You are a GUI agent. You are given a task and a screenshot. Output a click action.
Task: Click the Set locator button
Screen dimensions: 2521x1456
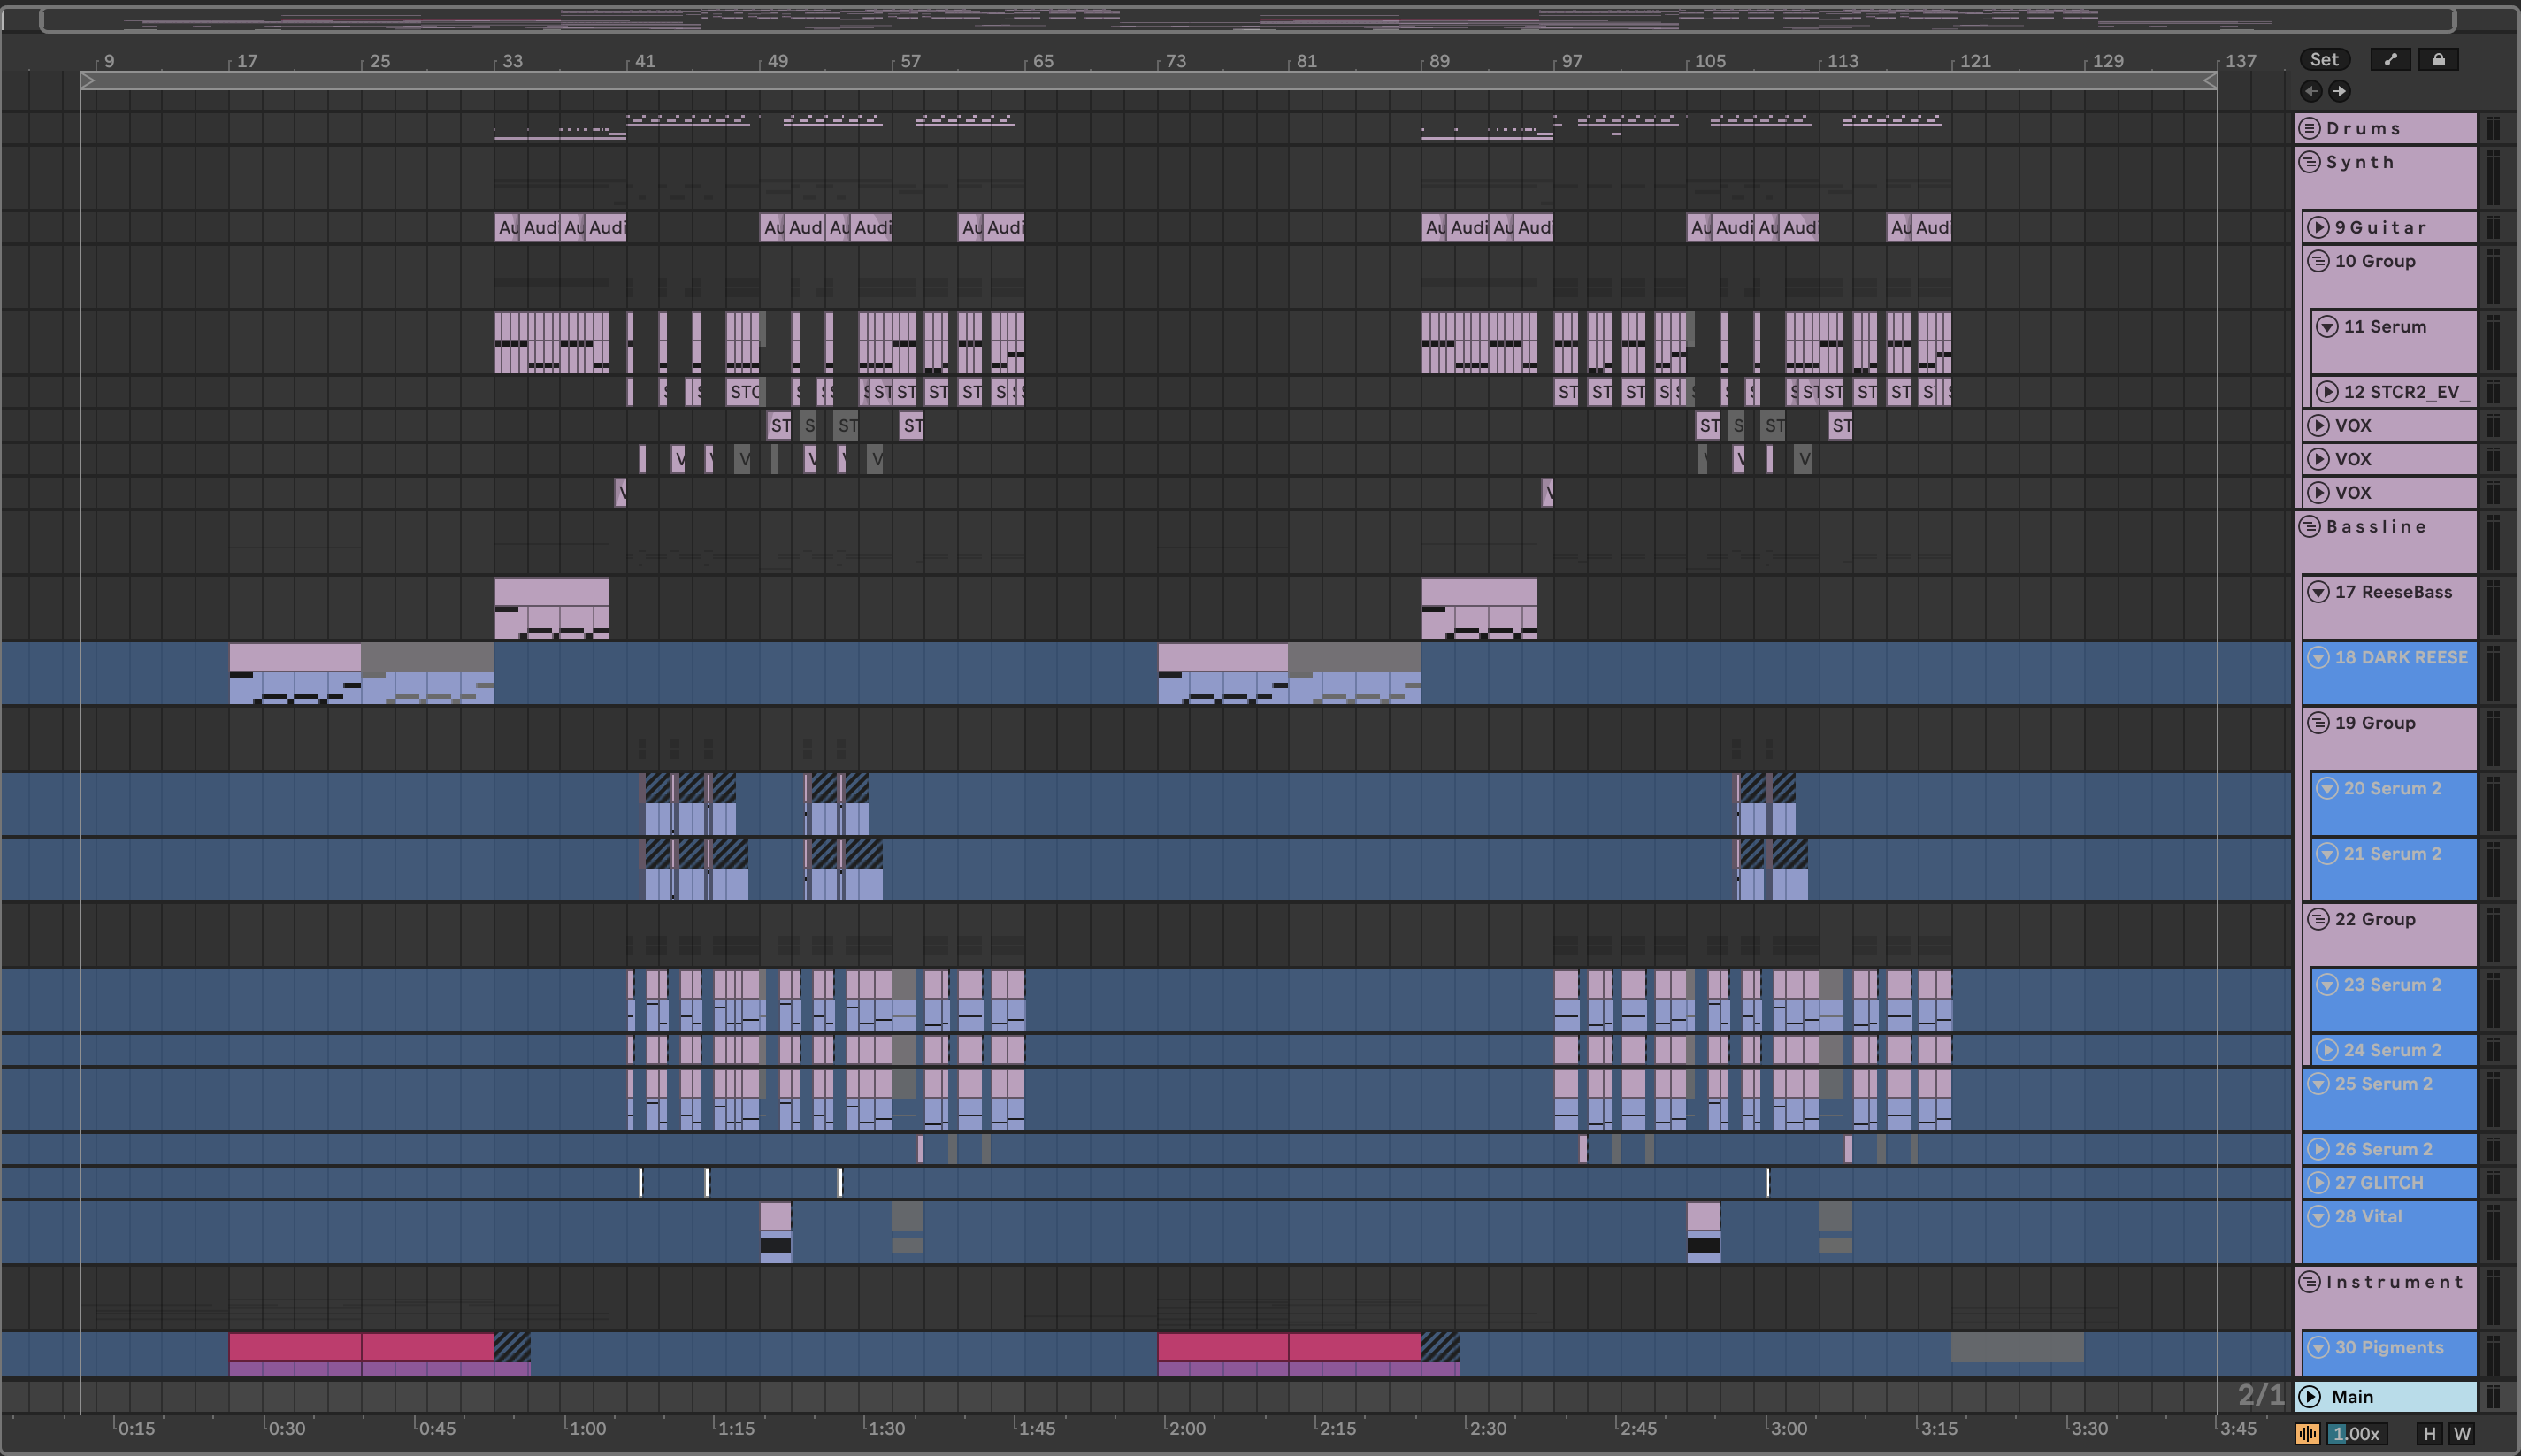2324,60
